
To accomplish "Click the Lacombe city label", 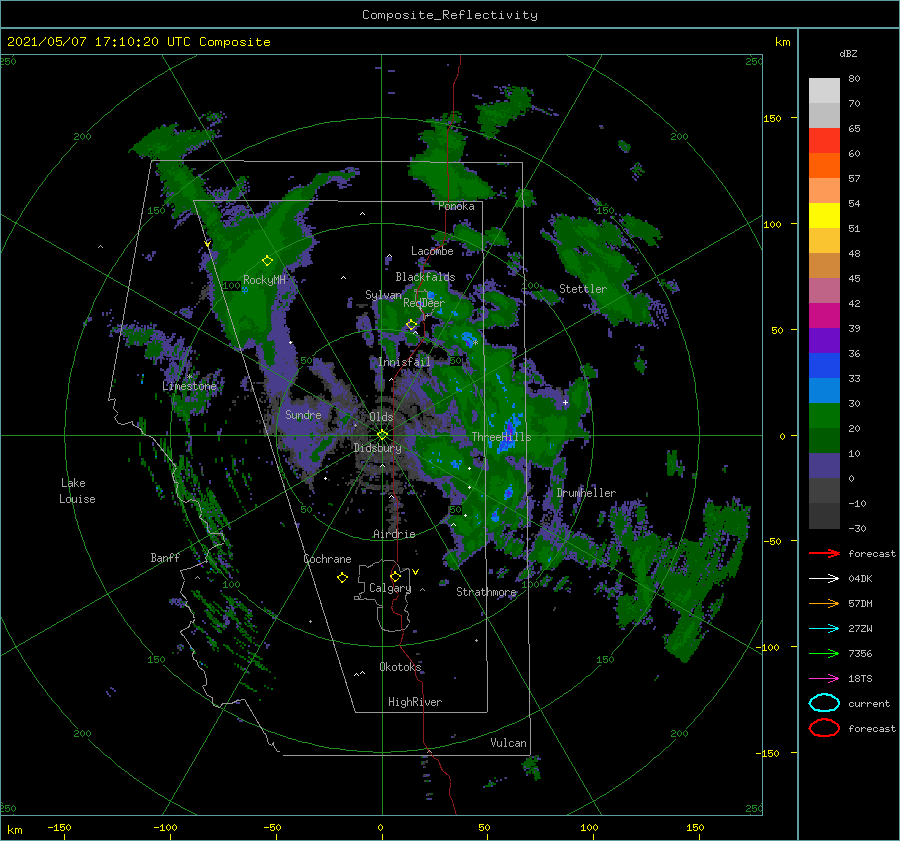I will point(432,251).
